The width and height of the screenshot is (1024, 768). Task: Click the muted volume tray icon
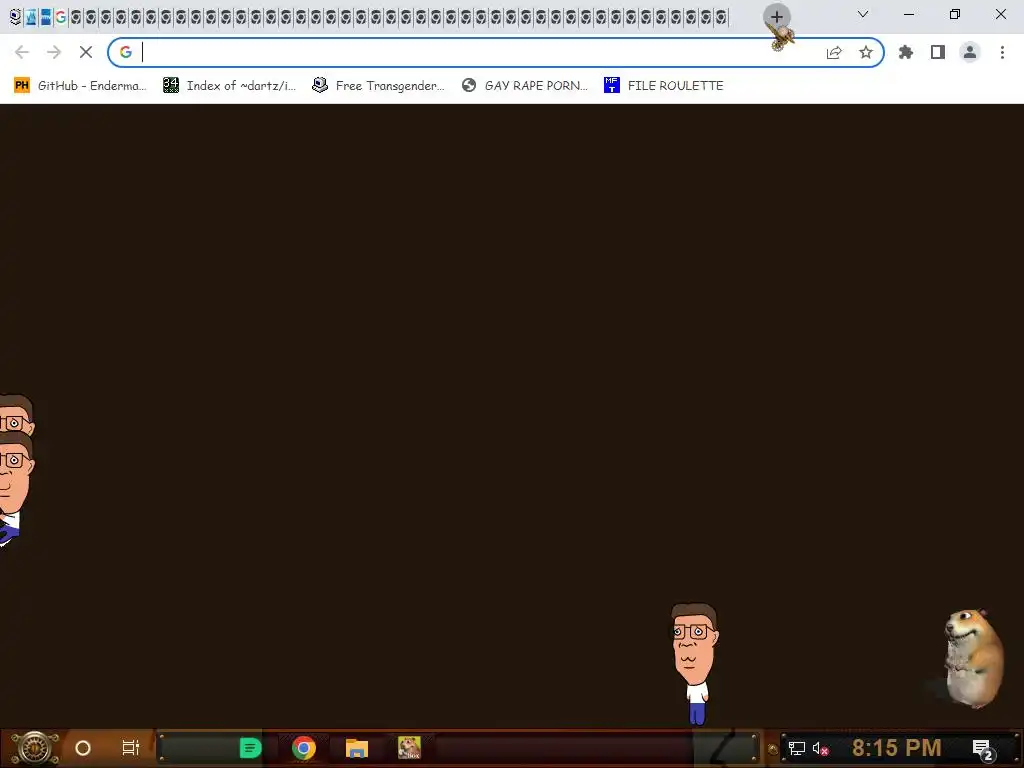[x=820, y=748]
